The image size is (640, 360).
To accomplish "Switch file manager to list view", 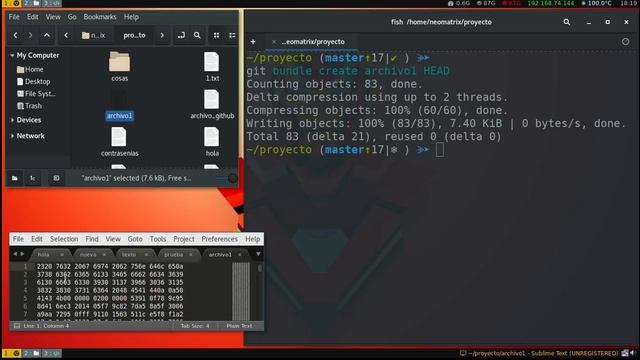I will [x=232, y=35].
